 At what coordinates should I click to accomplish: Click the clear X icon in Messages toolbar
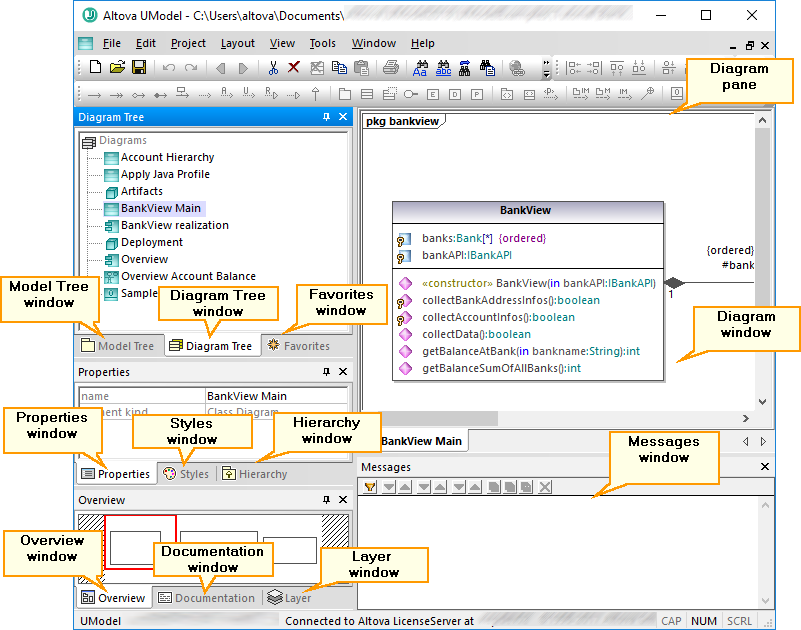[545, 487]
